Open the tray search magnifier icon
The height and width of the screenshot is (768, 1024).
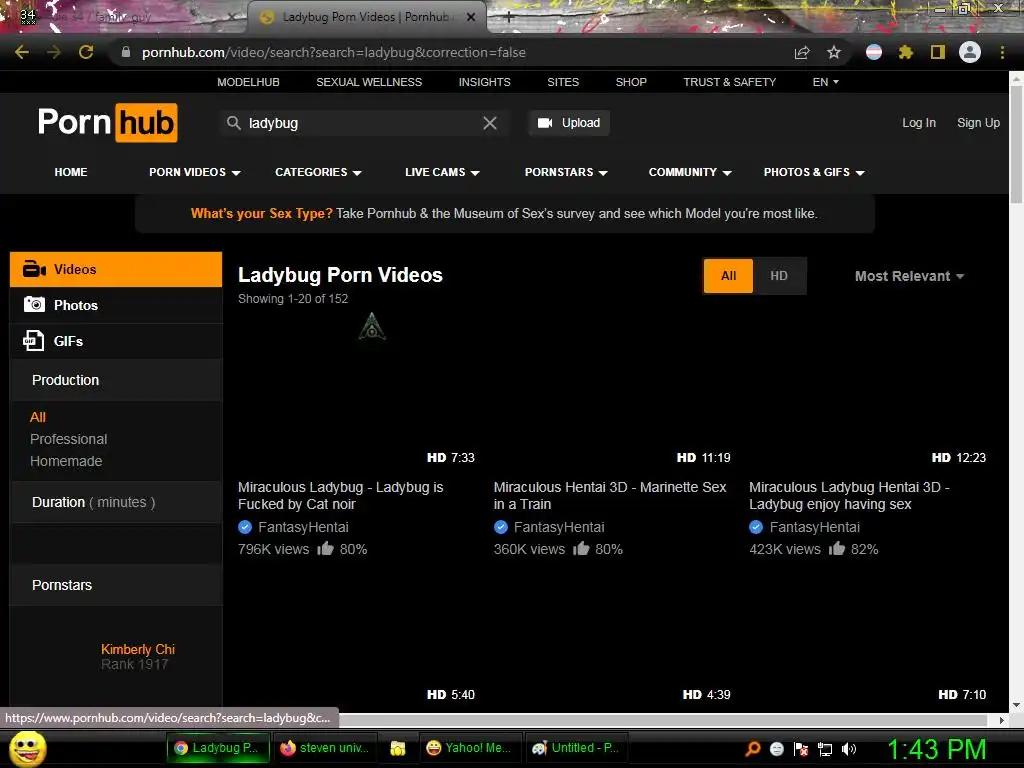(x=753, y=748)
